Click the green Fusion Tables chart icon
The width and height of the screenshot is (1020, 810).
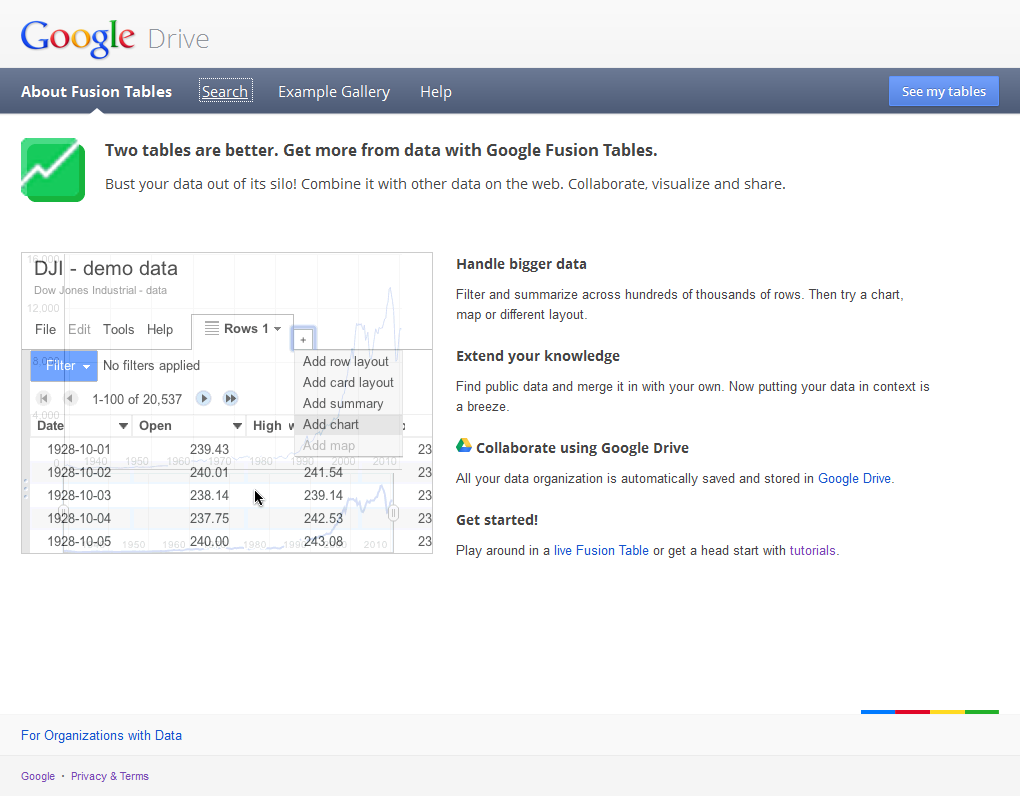(x=53, y=170)
